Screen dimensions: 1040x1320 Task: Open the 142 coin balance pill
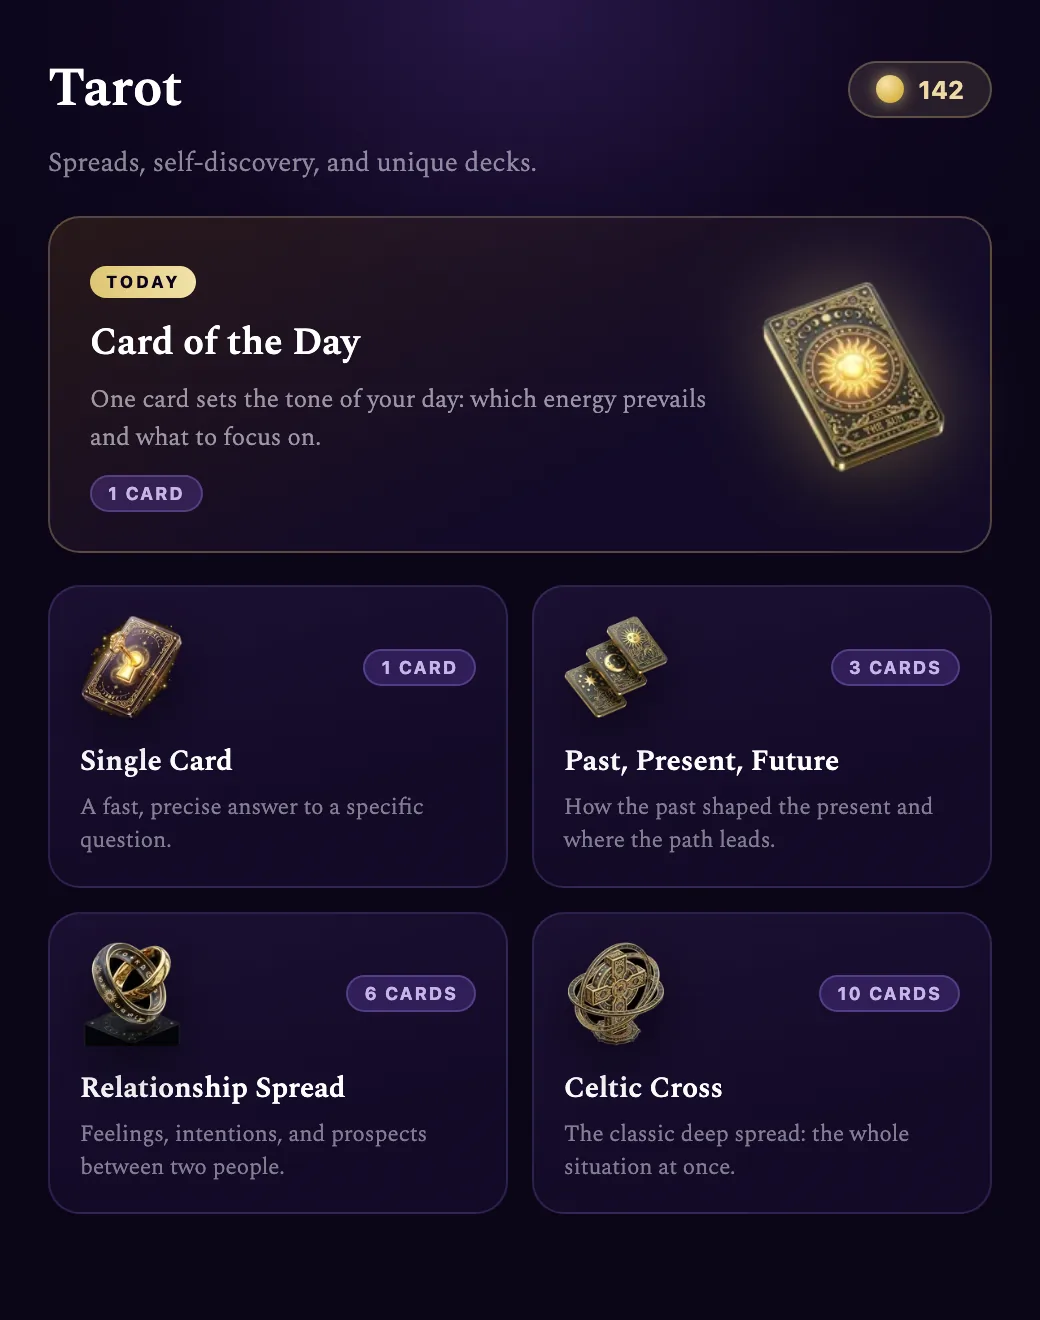[920, 89]
